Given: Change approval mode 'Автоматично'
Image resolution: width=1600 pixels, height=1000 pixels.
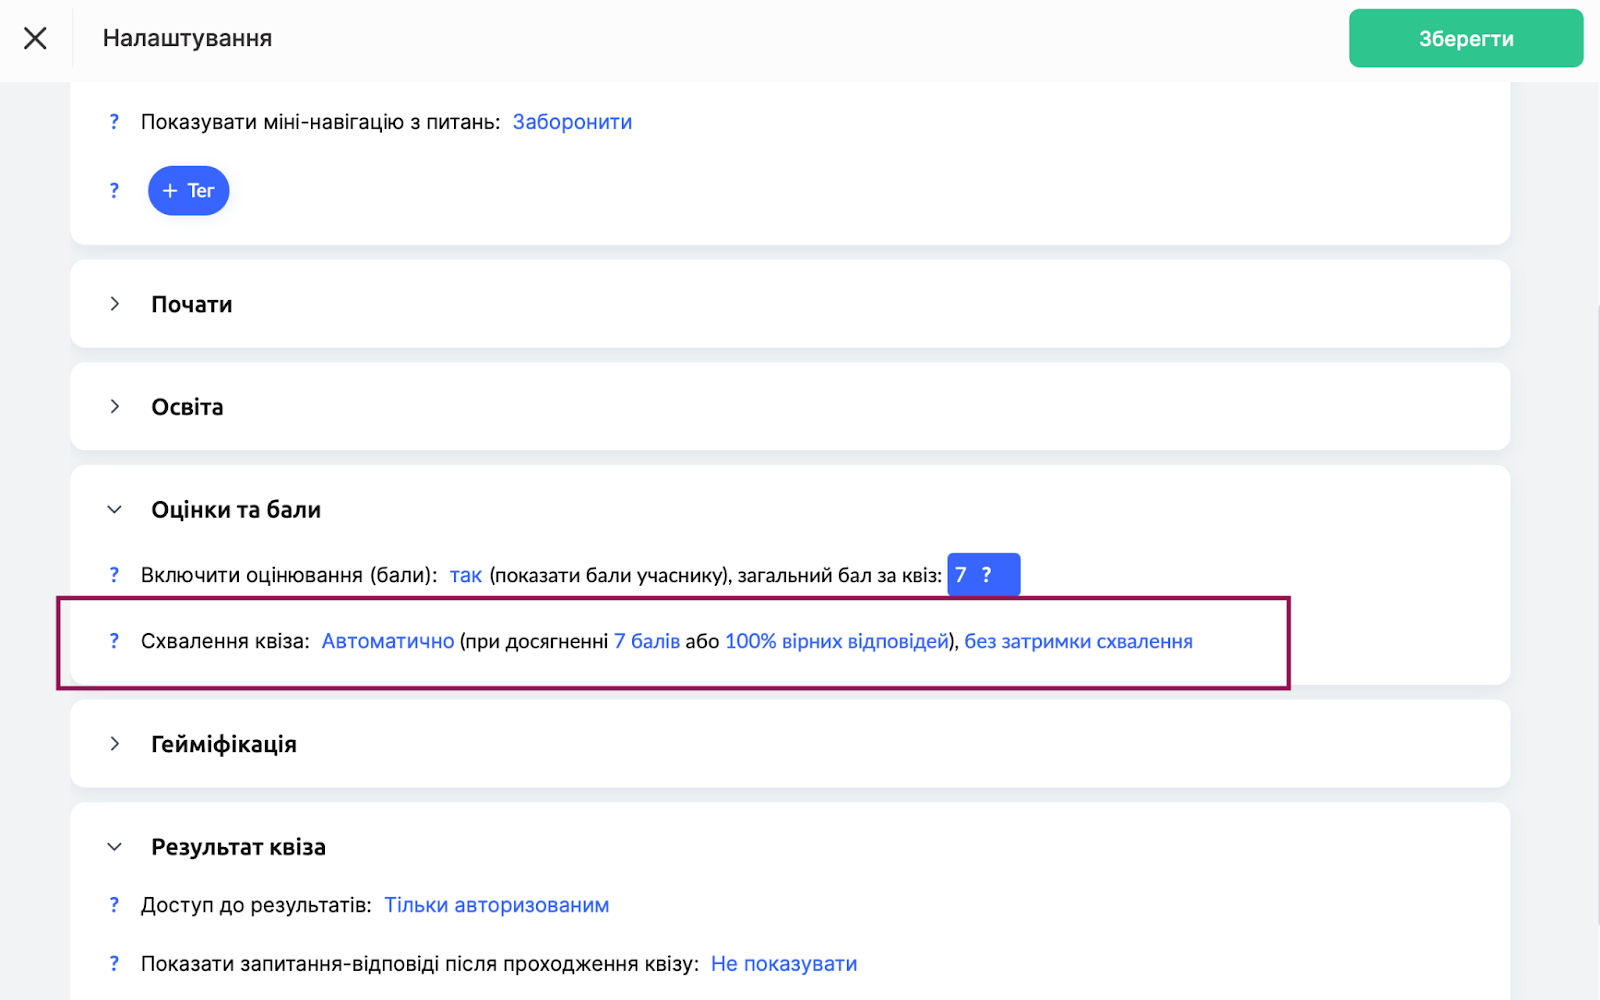Looking at the screenshot, I should point(388,641).
